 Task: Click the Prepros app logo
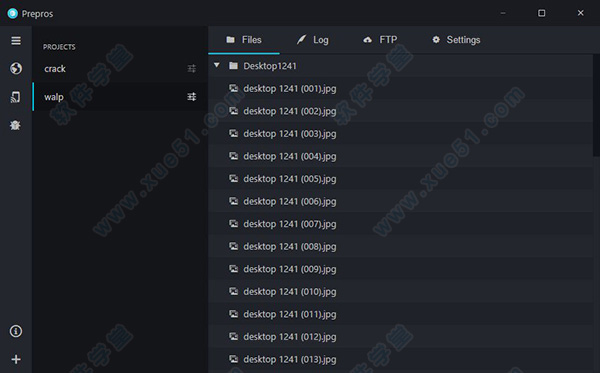click(x=13, y=13)
